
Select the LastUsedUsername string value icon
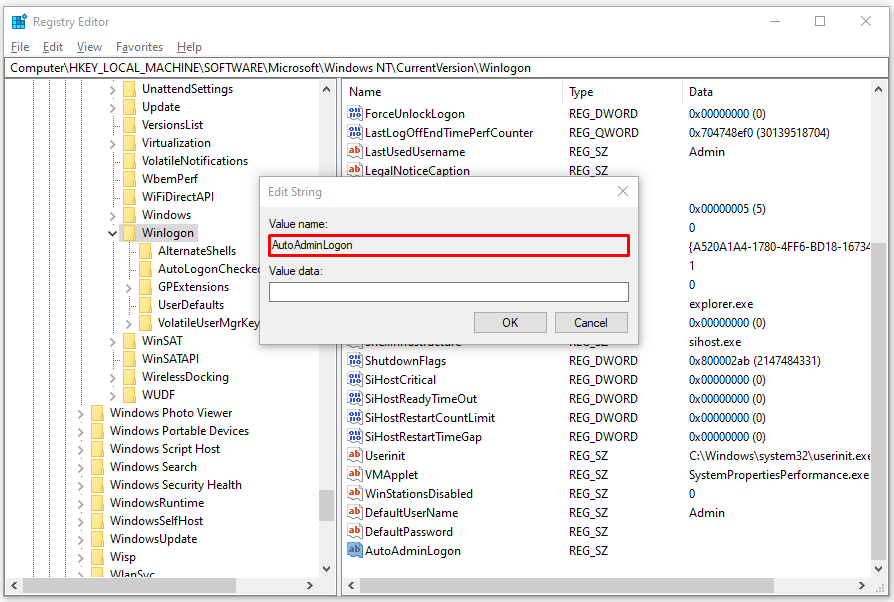355,152
